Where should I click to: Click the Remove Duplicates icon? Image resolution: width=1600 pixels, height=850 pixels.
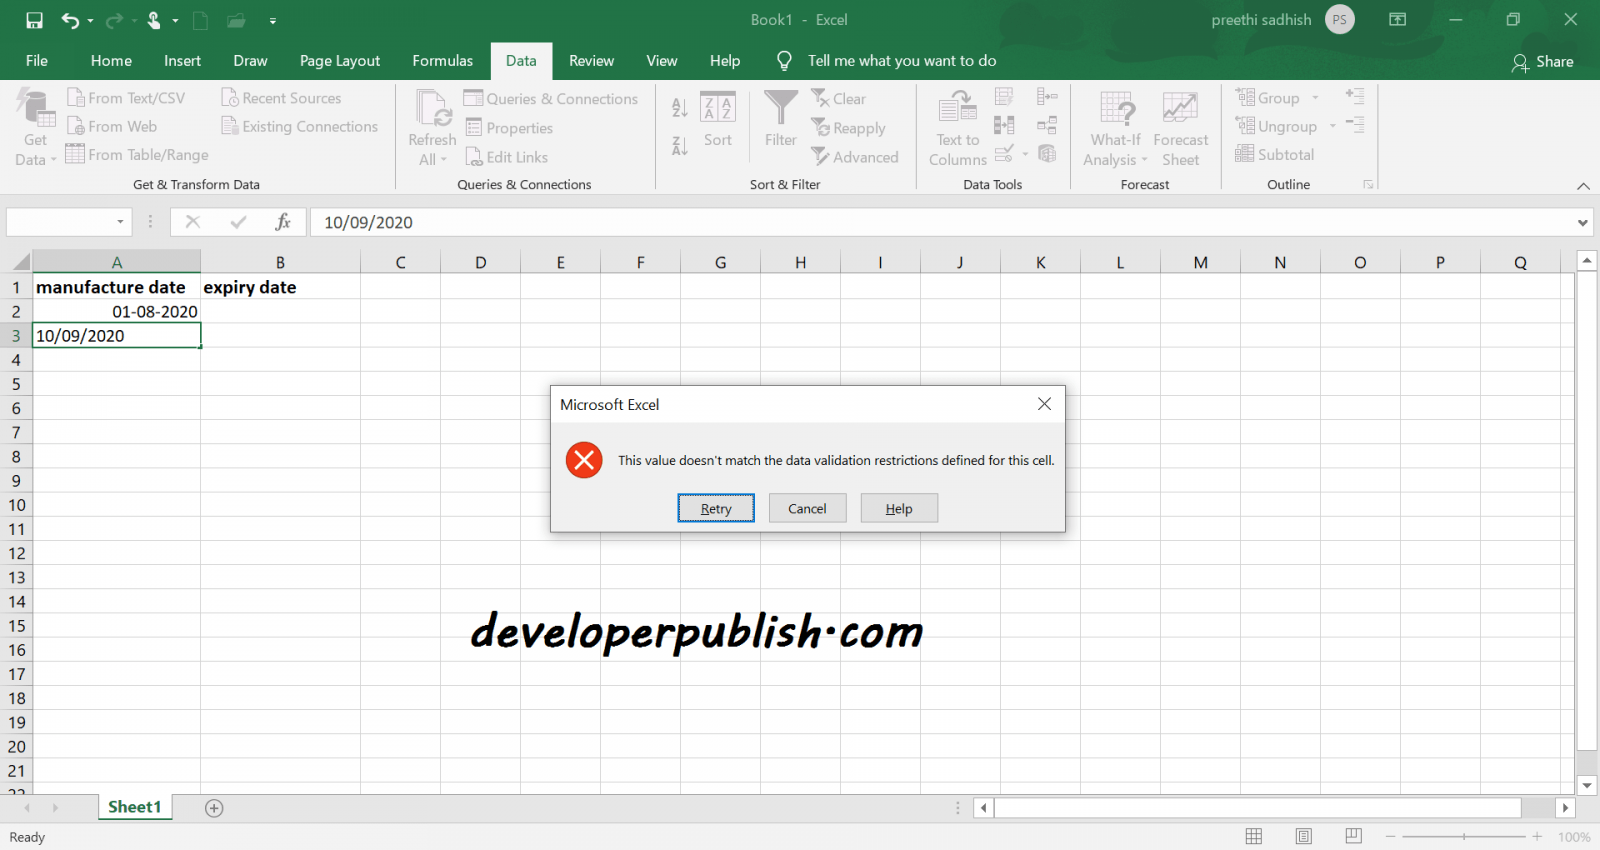pos(1004,125)
